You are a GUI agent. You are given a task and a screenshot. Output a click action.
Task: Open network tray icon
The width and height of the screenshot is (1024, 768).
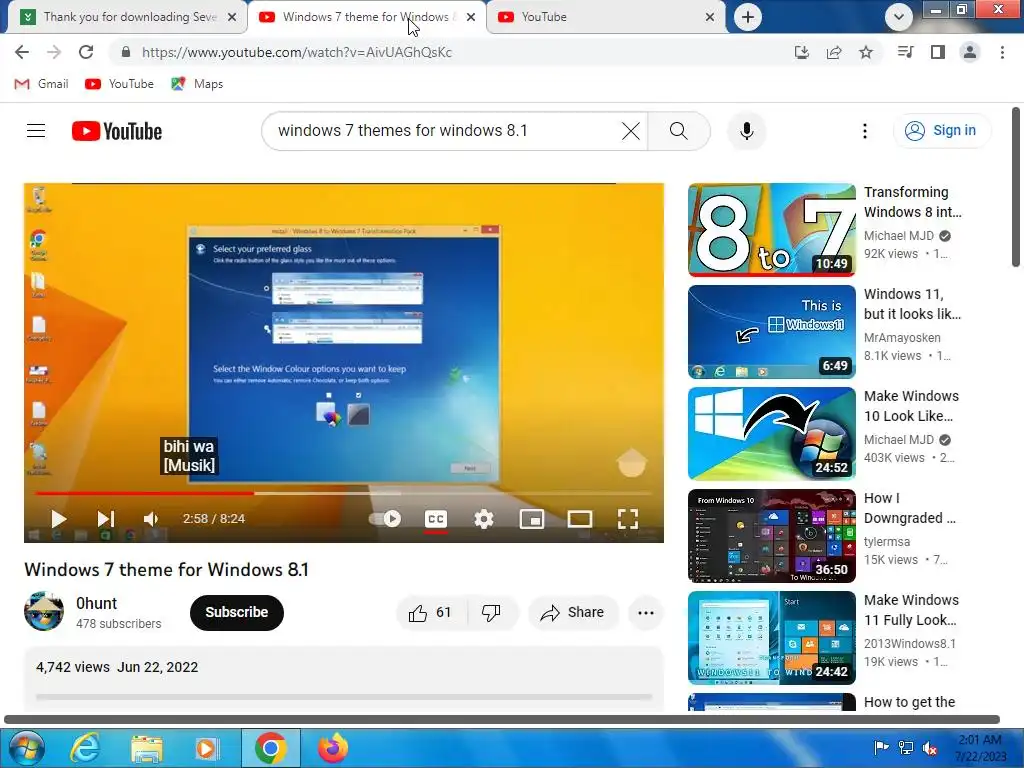tap(906, 748)
